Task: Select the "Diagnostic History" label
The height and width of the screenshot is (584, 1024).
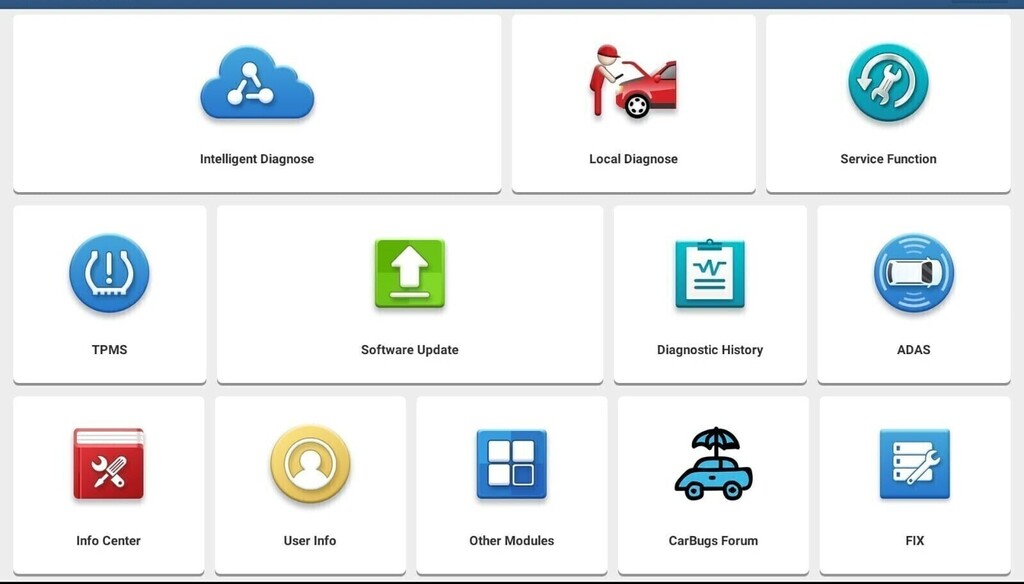Action: tap(710, 349)
